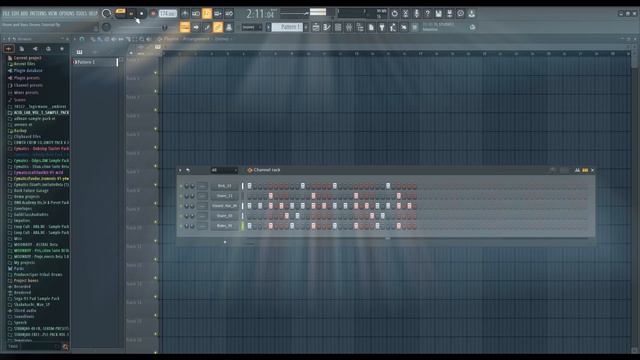The height and width of the screenshot is (360, 640).
Task: Select the top channel name button
Action: 224,186
